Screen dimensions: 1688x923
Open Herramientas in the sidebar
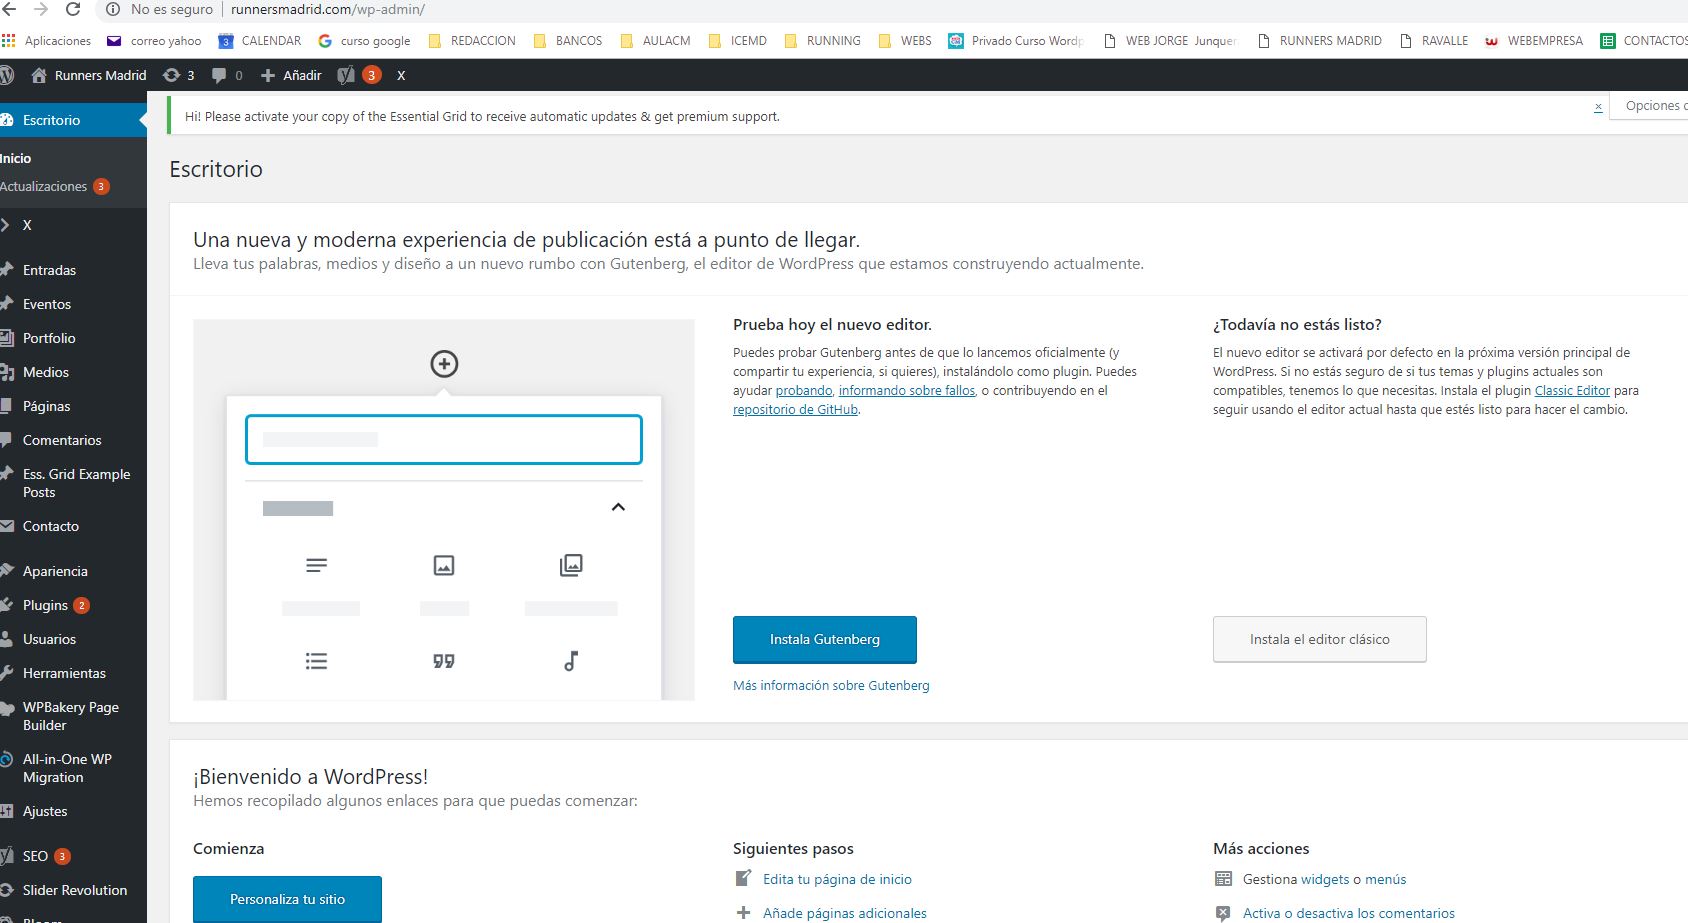73,673
